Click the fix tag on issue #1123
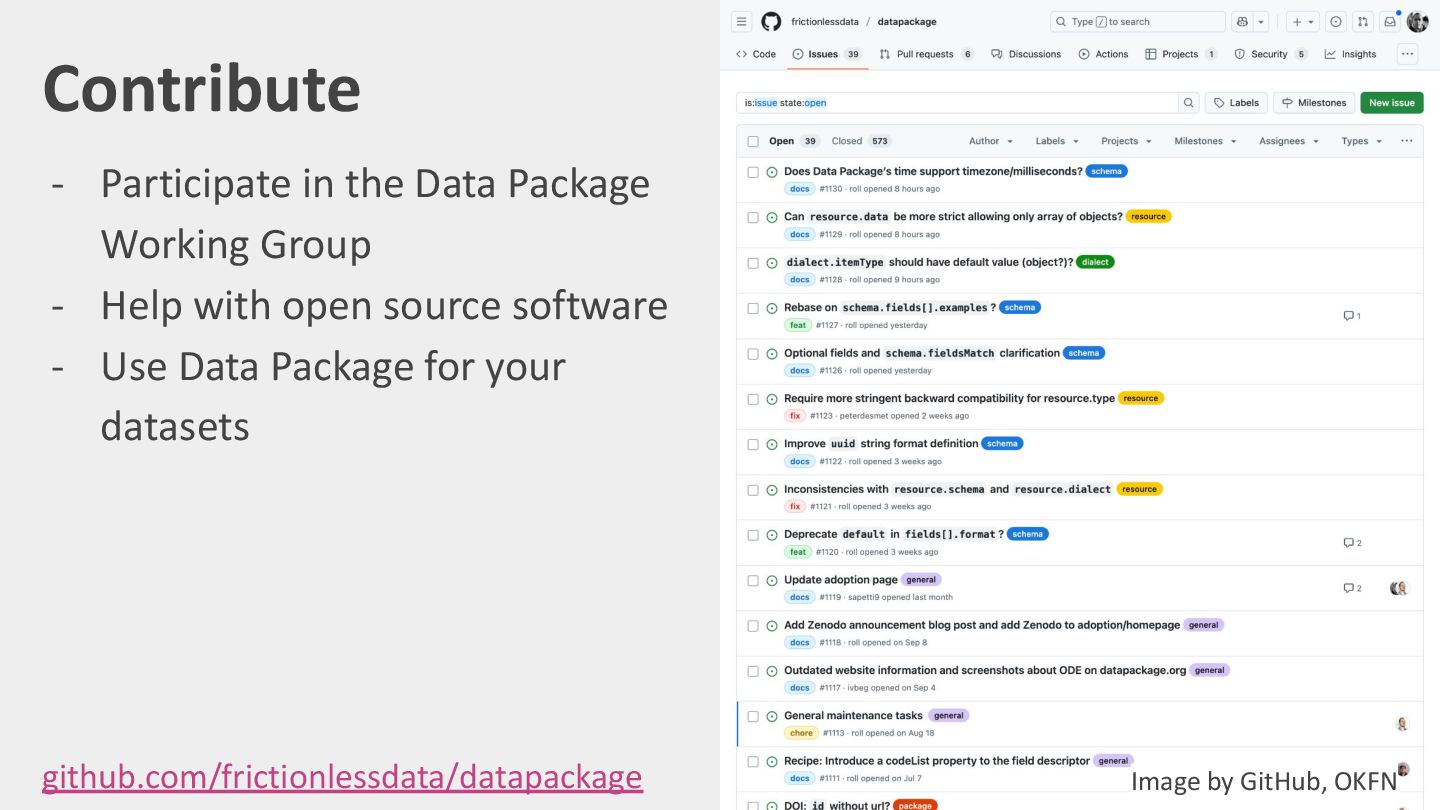The width and height of the screenshot is (1440, 810). click(x=795, y=416)
